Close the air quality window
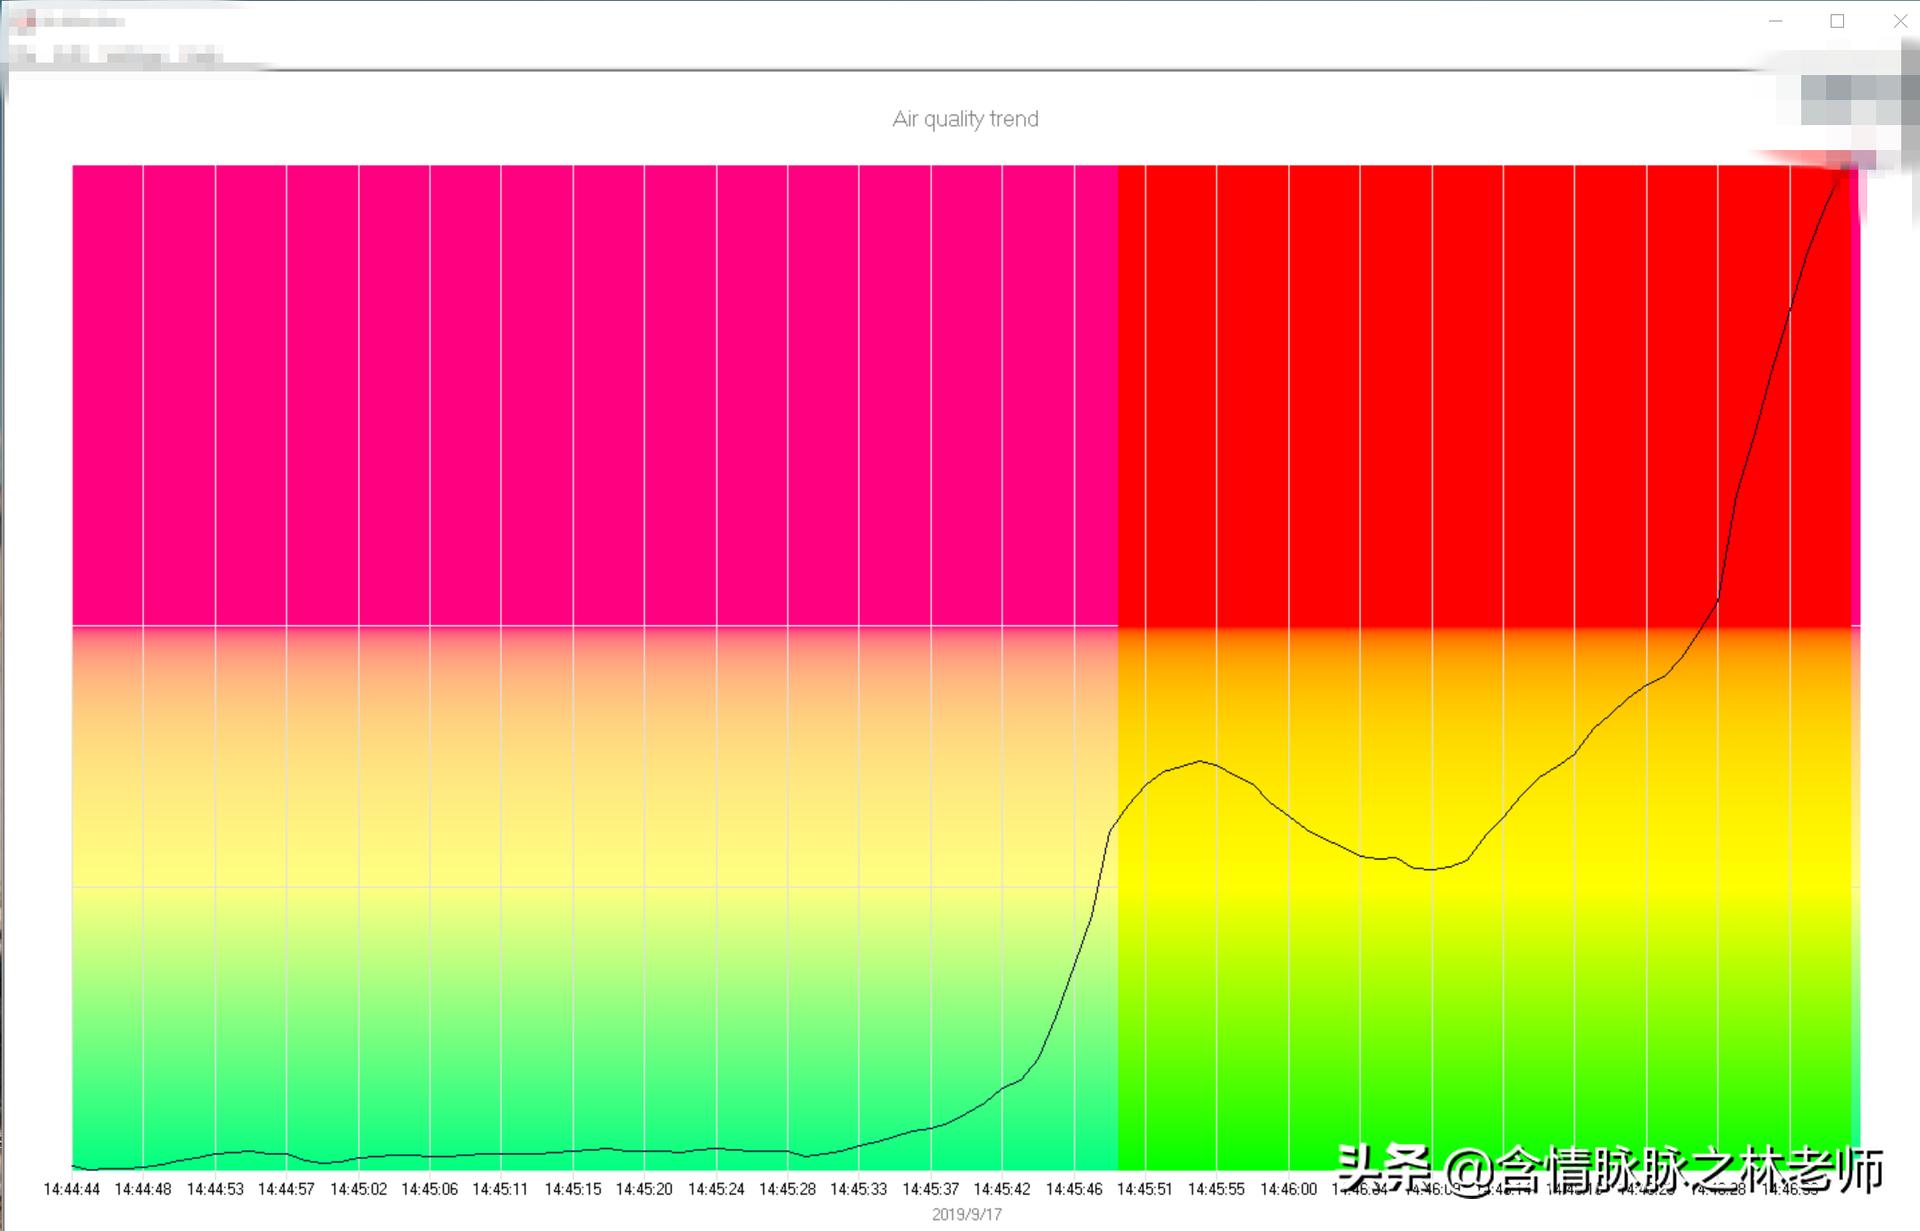Viewport: 1920px width, 1231px height. [1899, 21]
